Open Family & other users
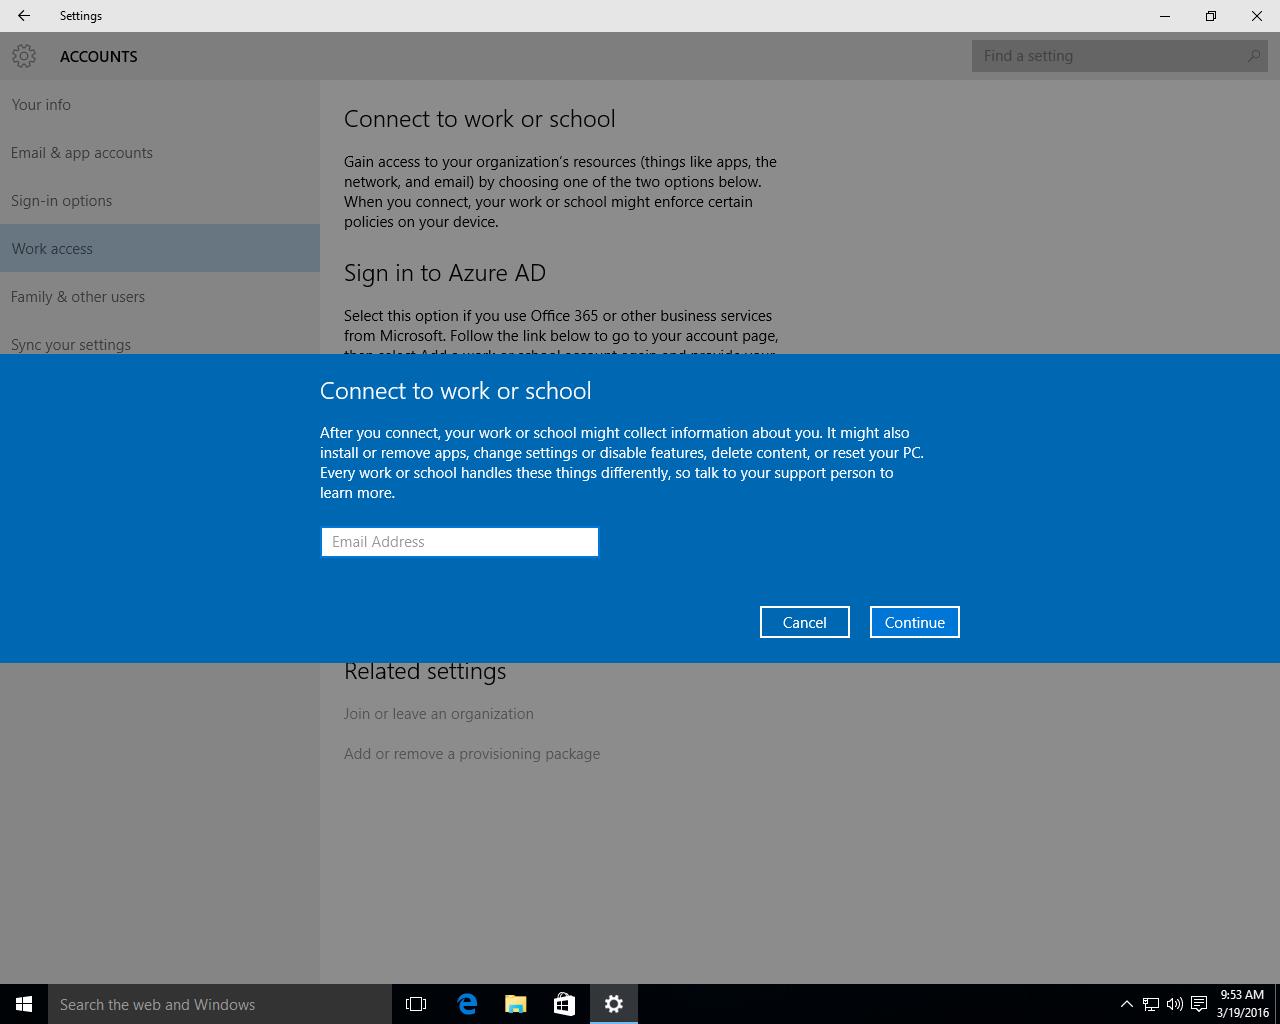Screen dimensions: 1280x1024 (x=160, y=296)
